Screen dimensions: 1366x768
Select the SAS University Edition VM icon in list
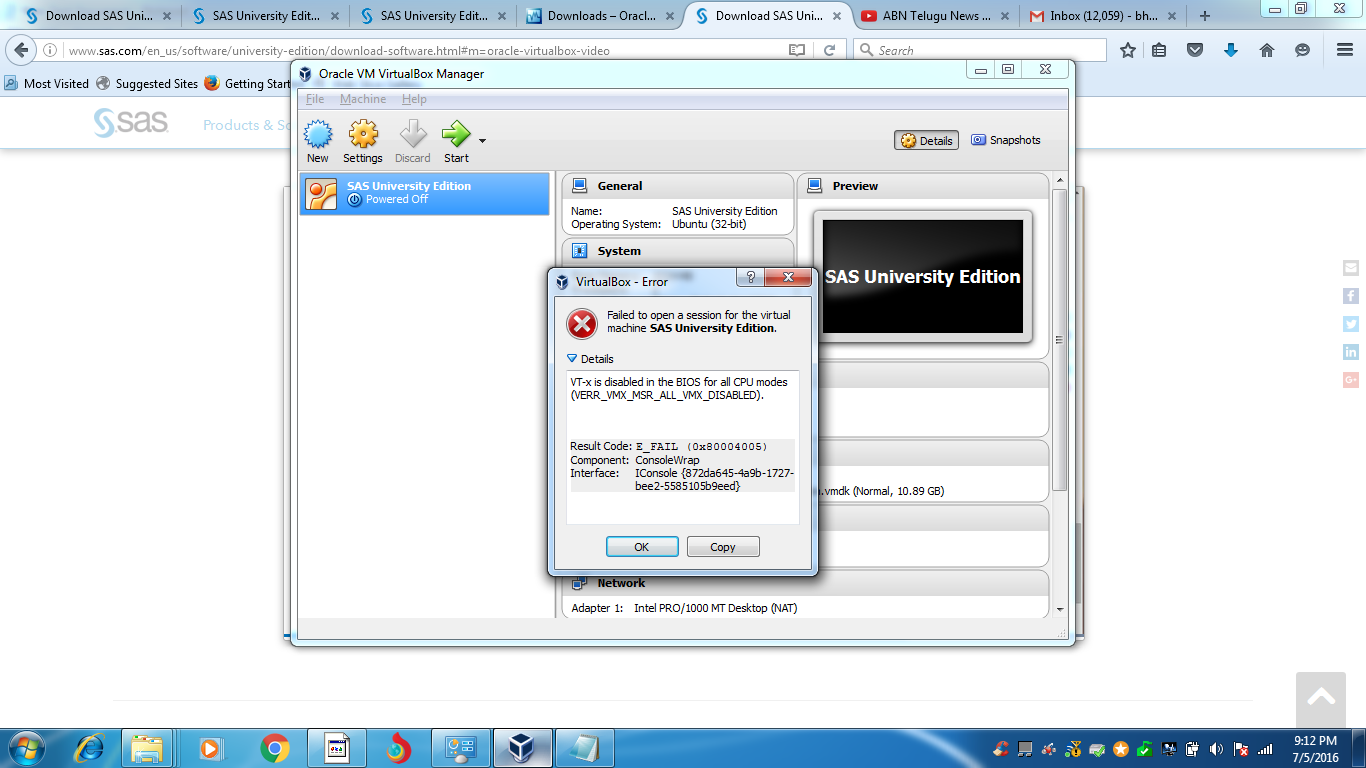(x=322, y=193)
